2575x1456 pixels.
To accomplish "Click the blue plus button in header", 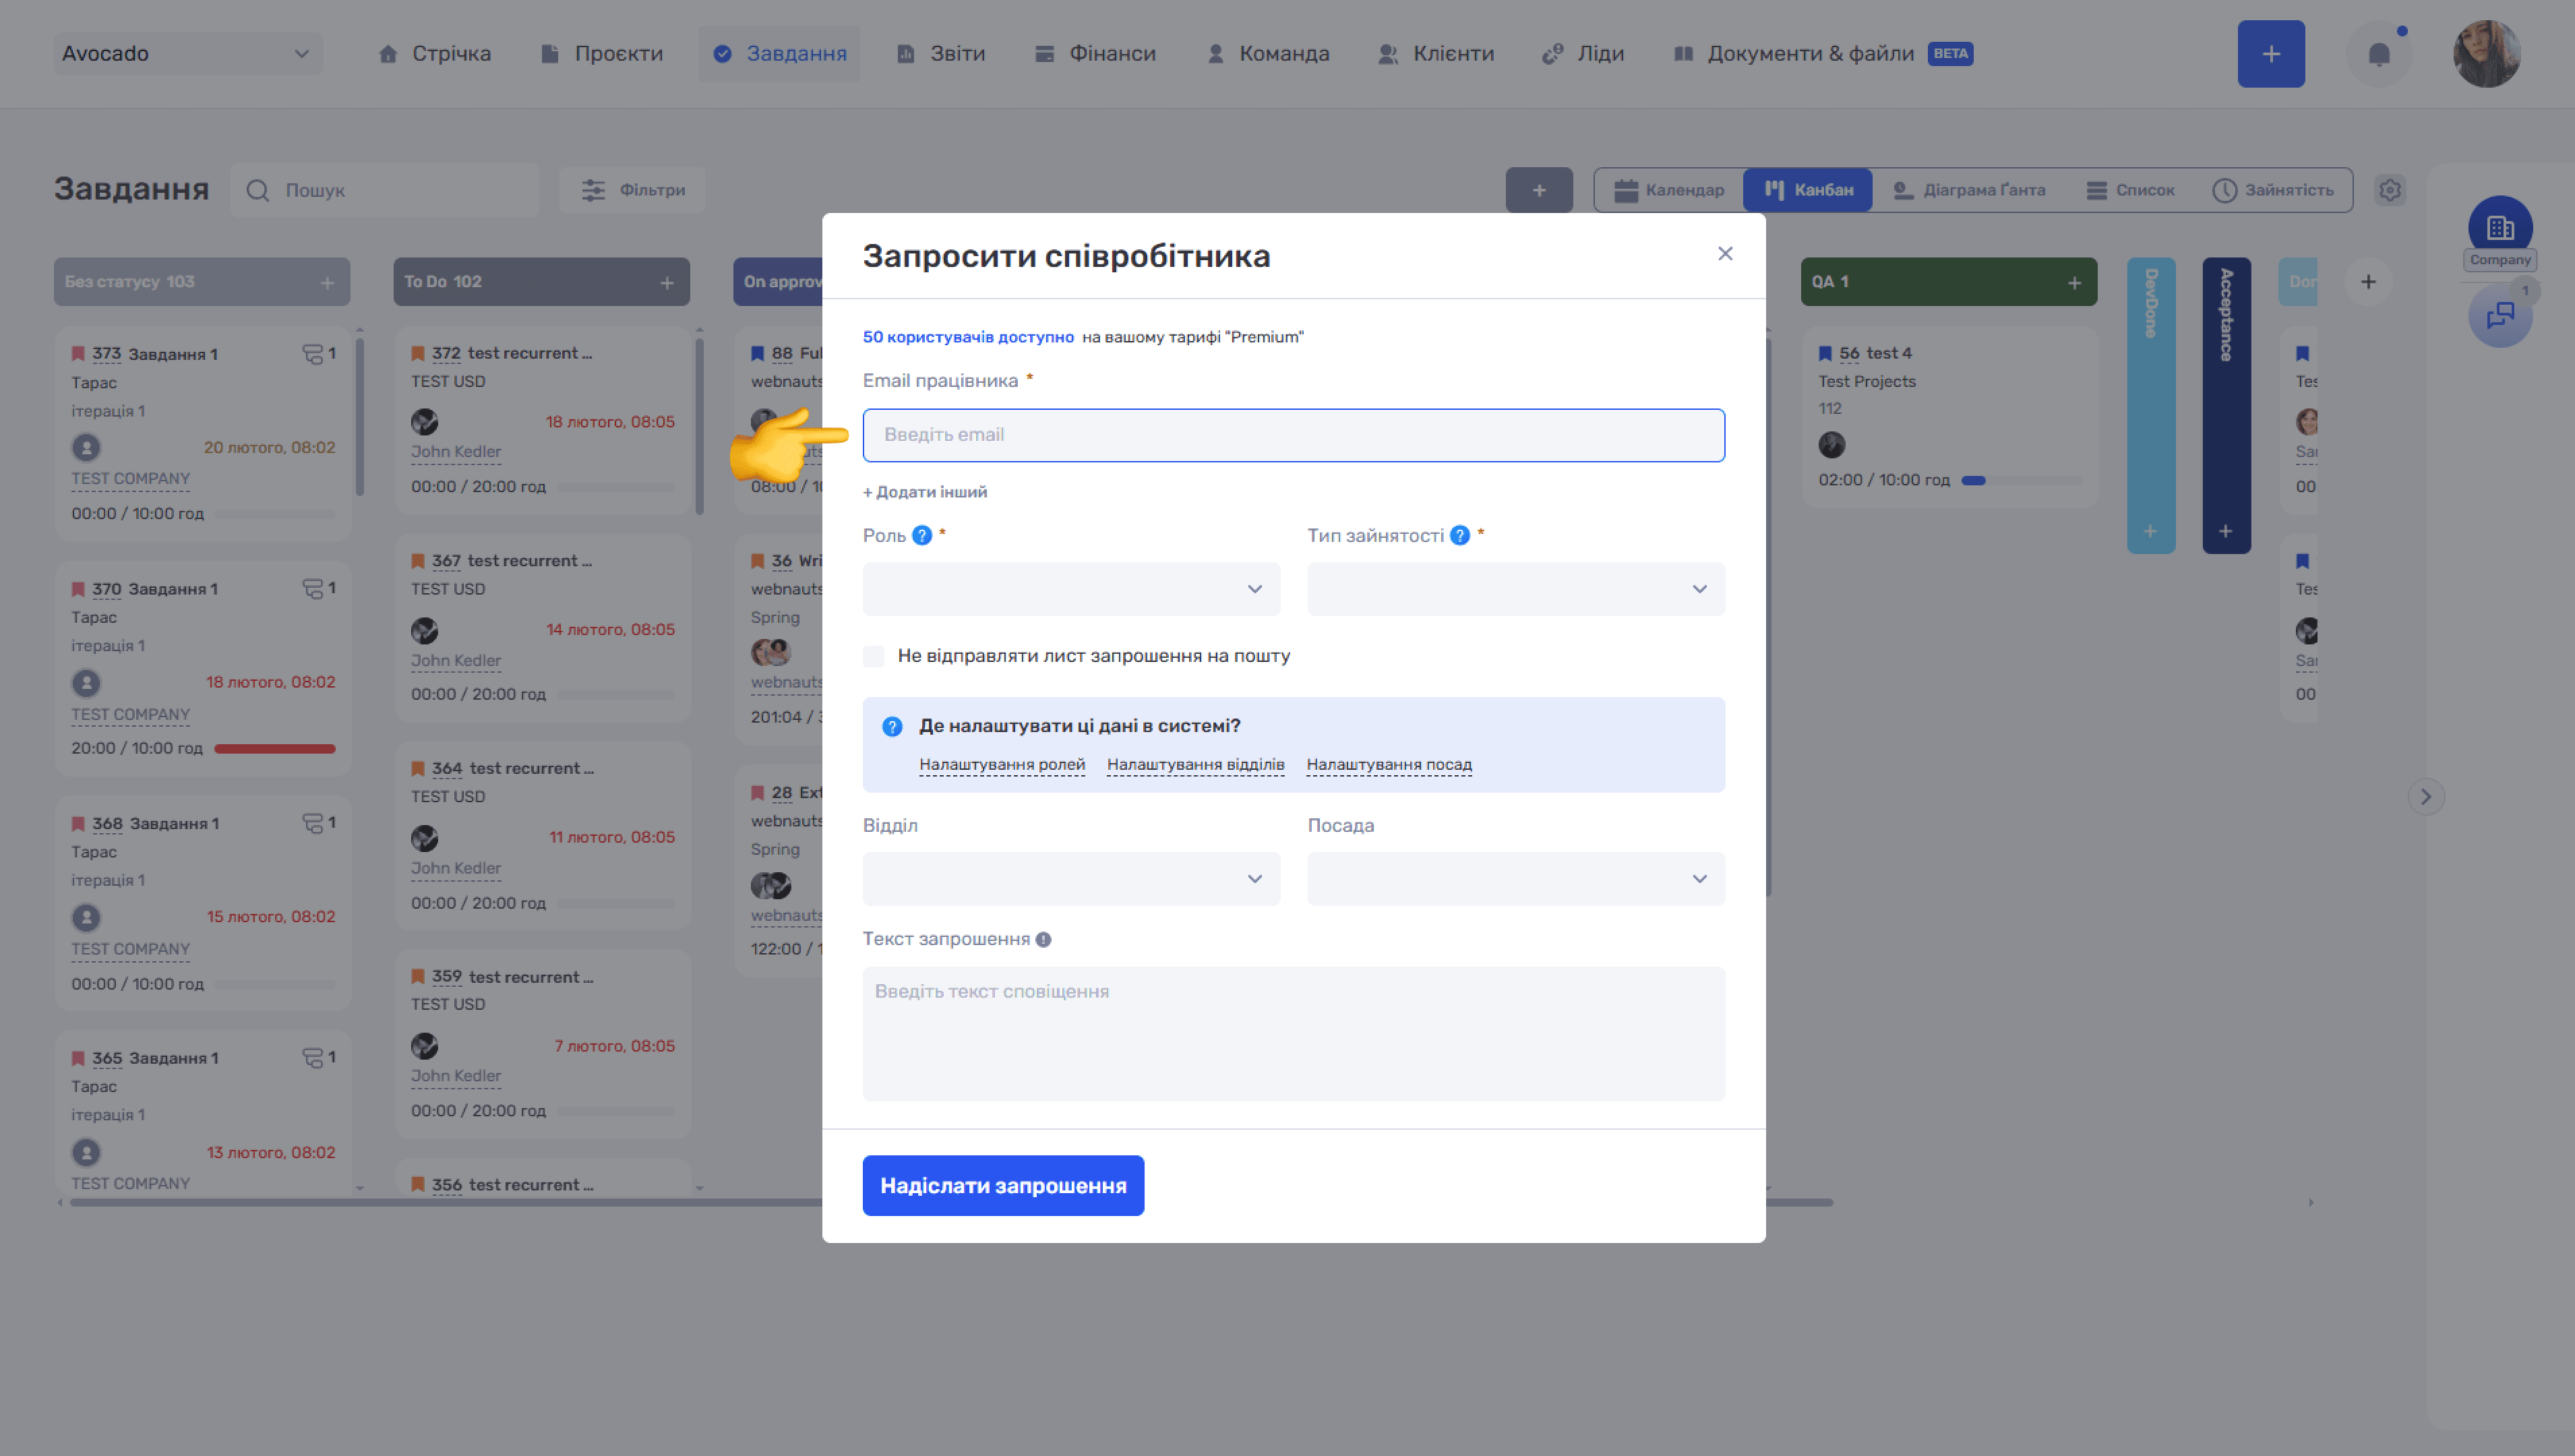I will point(2271,54).
